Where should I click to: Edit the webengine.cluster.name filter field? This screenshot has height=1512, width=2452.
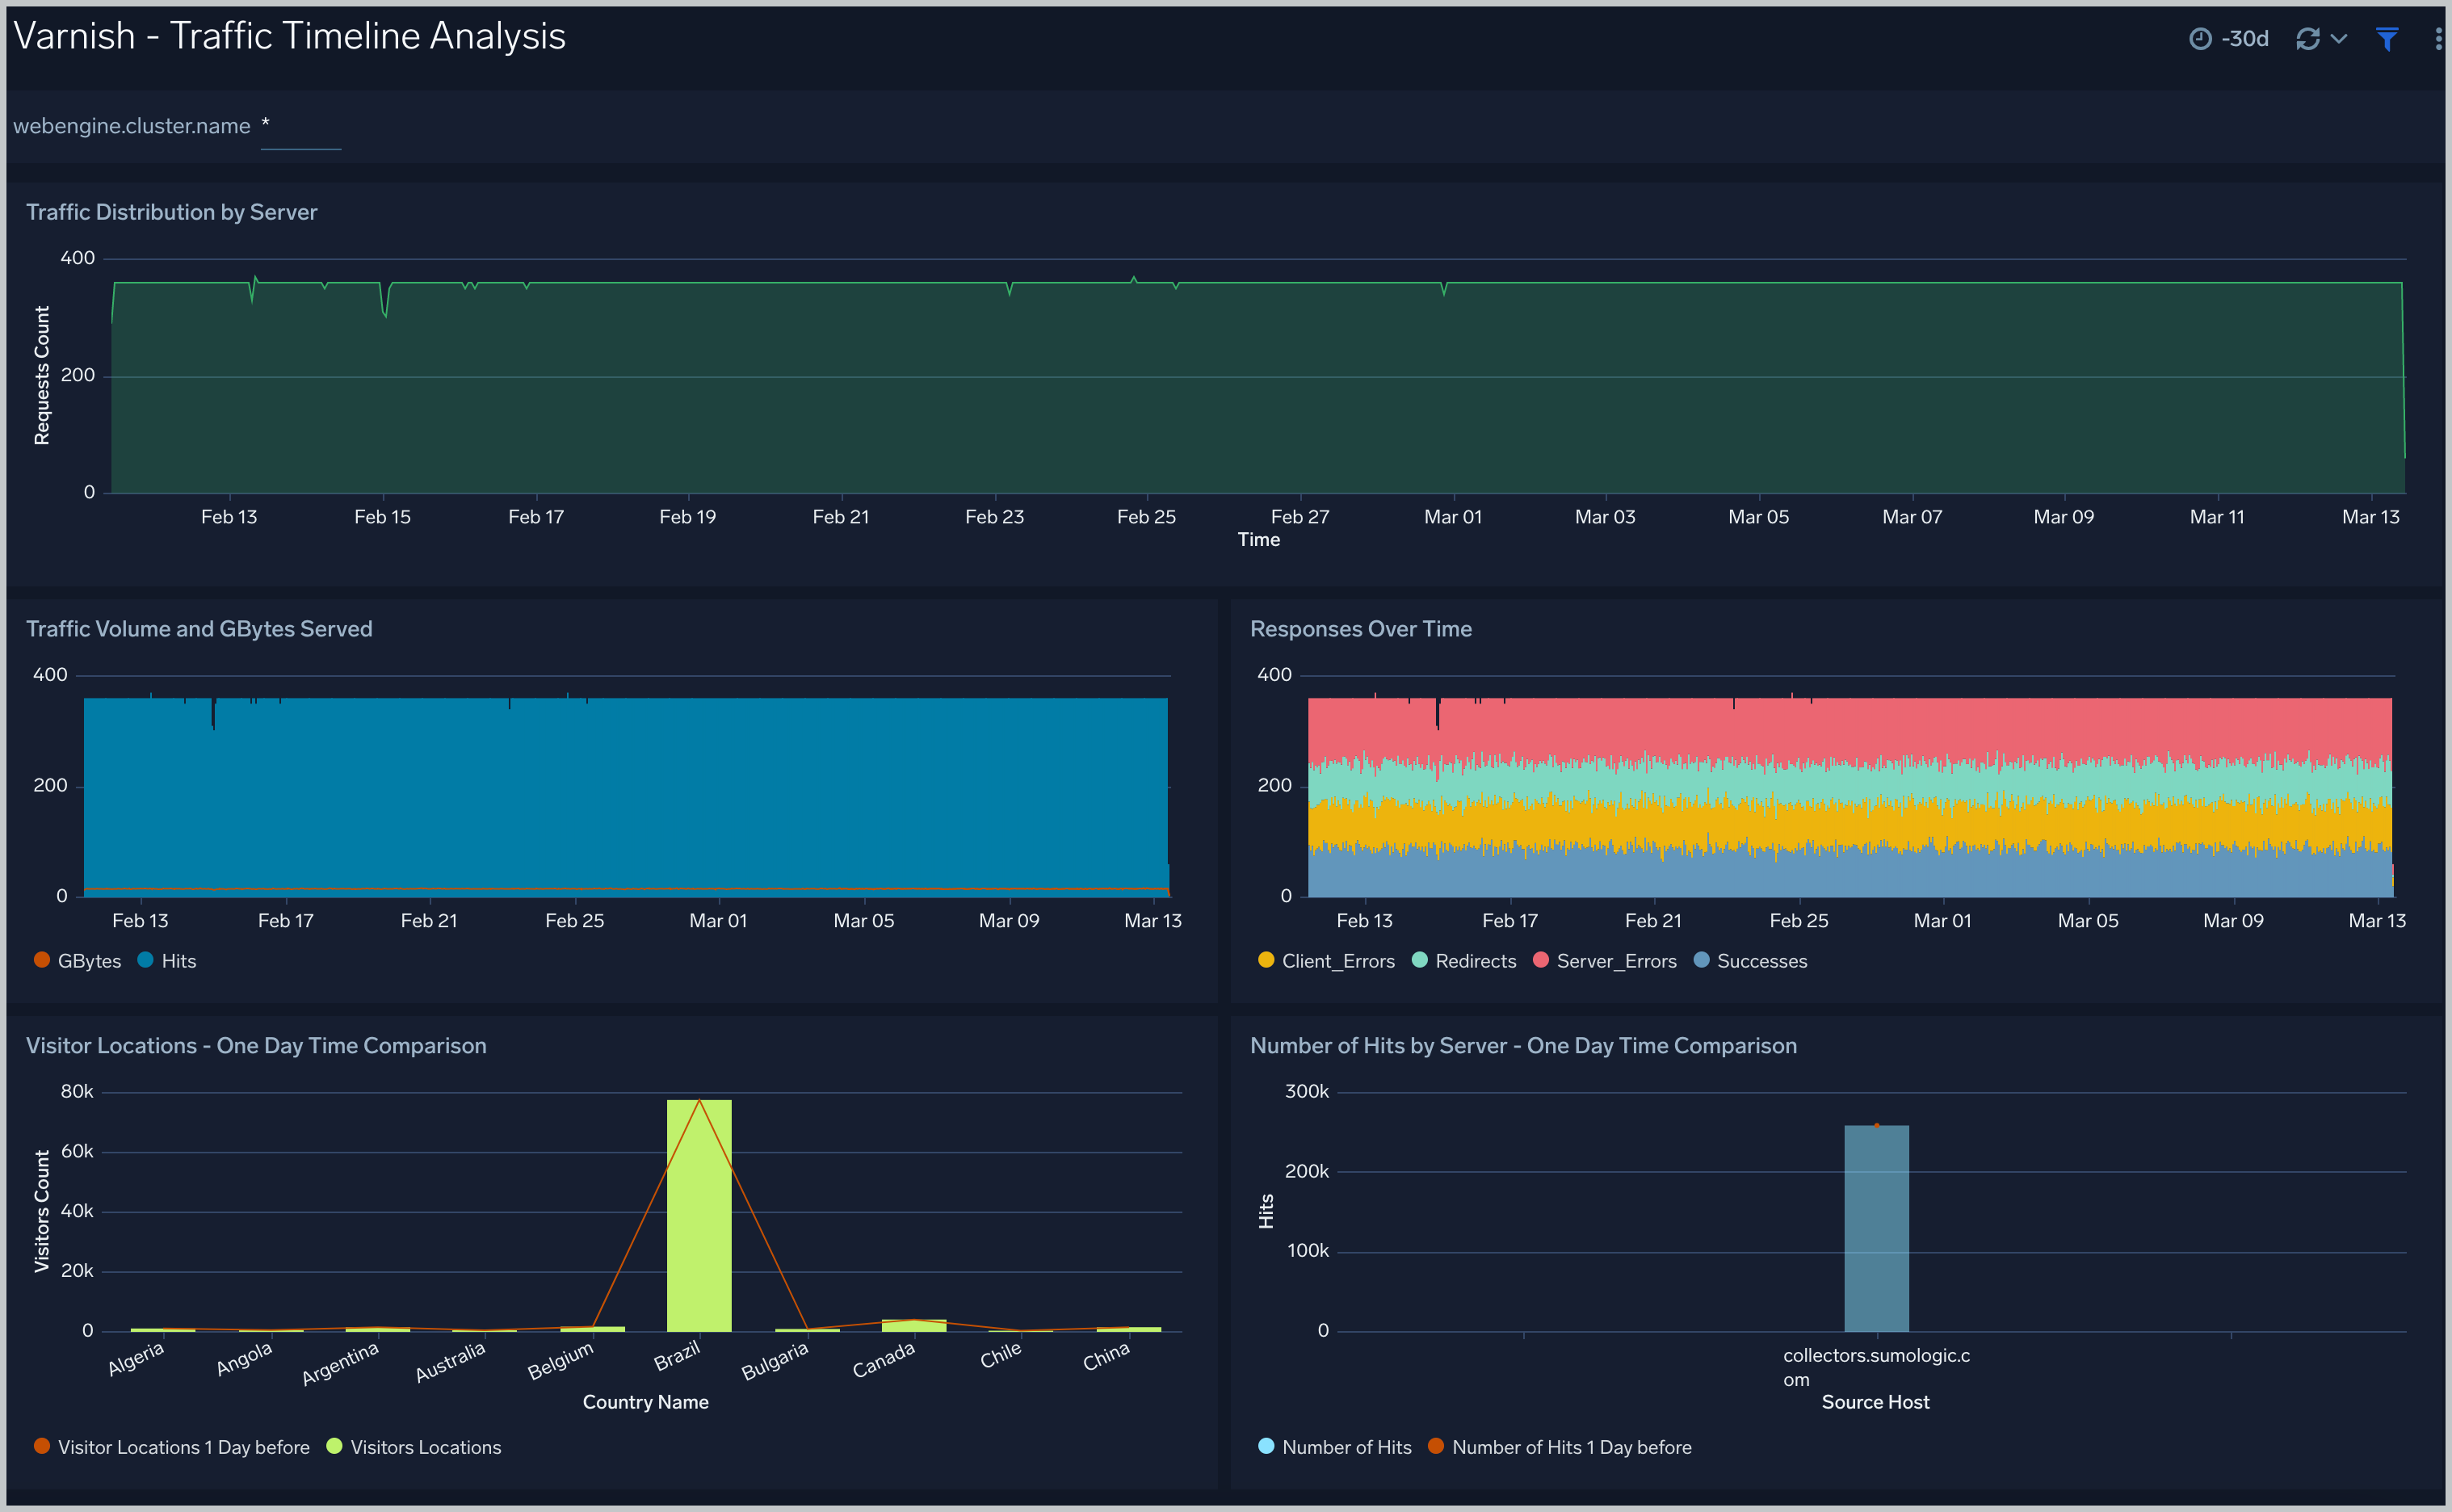click(x=300, y=127)
